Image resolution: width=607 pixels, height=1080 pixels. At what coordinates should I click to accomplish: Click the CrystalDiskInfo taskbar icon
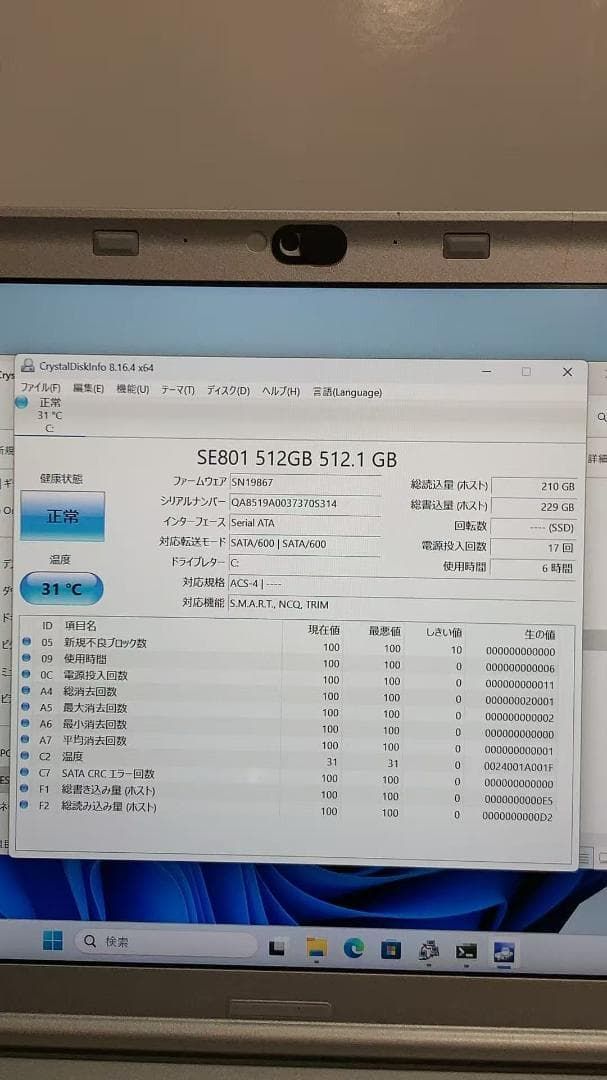(504, 952)
